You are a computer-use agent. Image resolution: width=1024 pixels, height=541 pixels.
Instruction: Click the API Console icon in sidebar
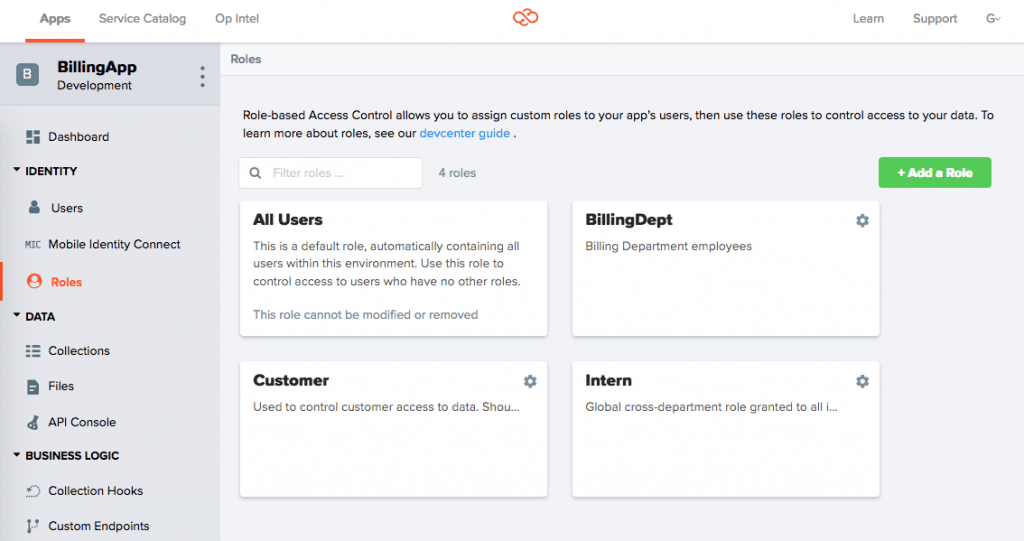click(32, 422)
